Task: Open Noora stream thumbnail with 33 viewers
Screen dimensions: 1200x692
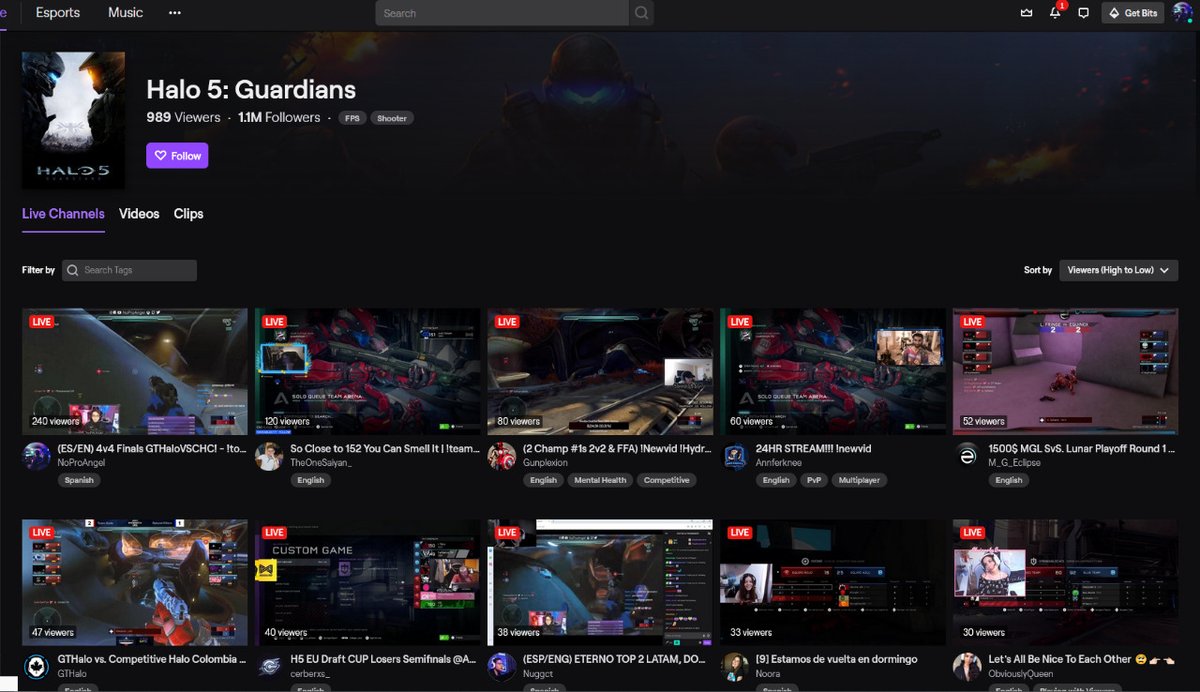Action: tap(833, 582)
